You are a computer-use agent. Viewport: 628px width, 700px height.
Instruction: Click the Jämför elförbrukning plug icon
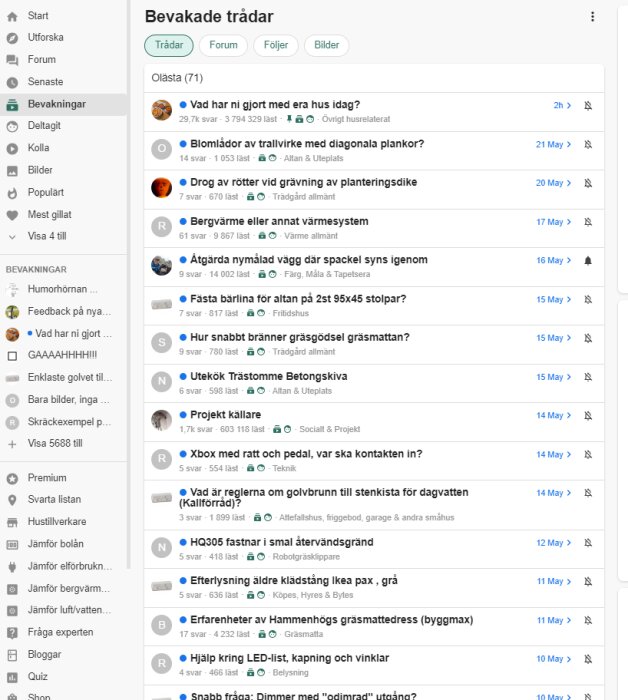tap(12, 567)
